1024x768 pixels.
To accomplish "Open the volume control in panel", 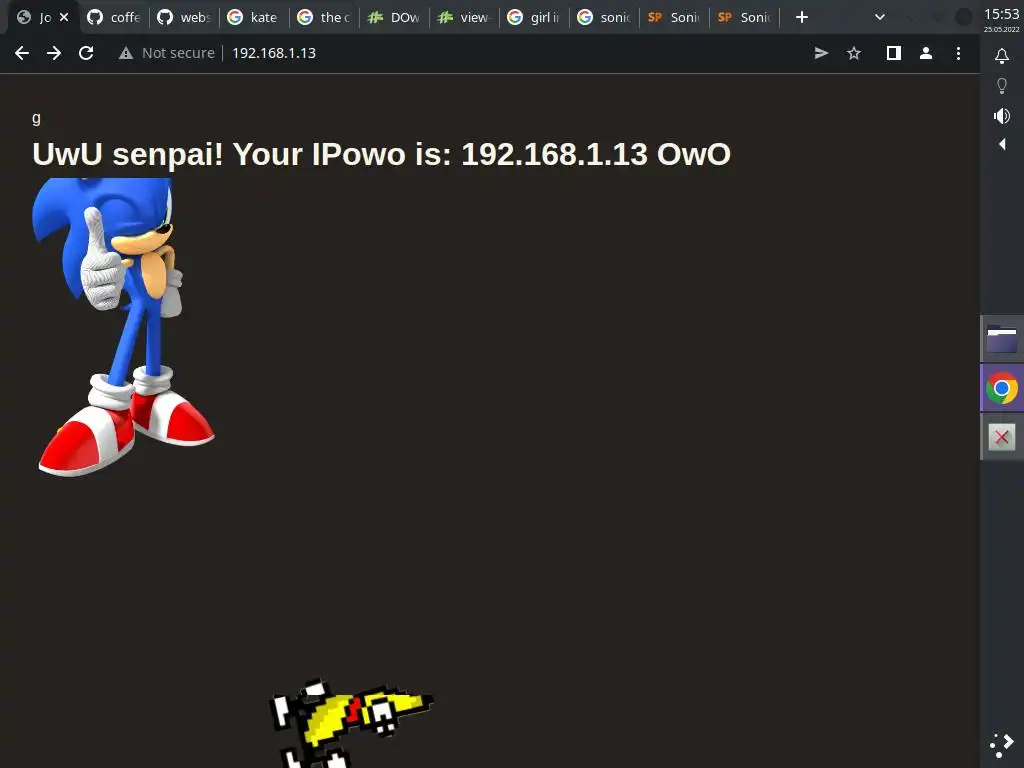I will tap(1002, 116).
